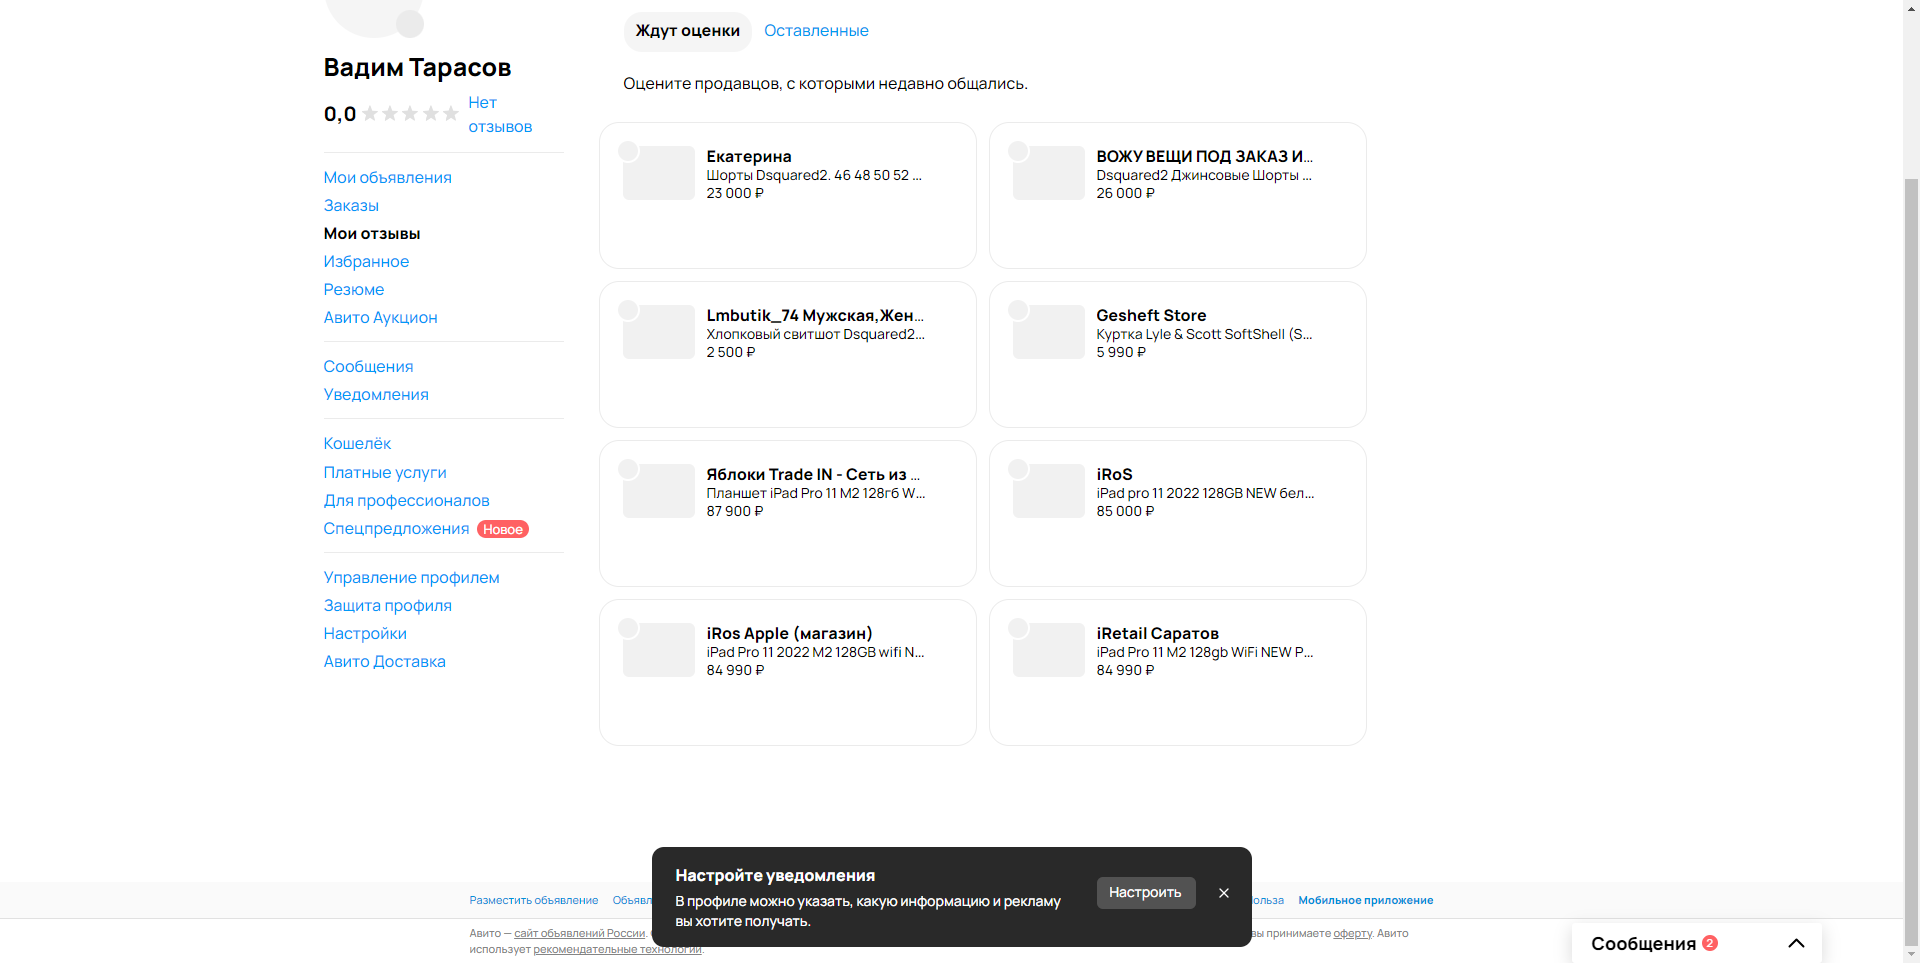
Task: Open the Екатерина listing thumbnail
Action: pyautogui.click(x=658, y=173)
